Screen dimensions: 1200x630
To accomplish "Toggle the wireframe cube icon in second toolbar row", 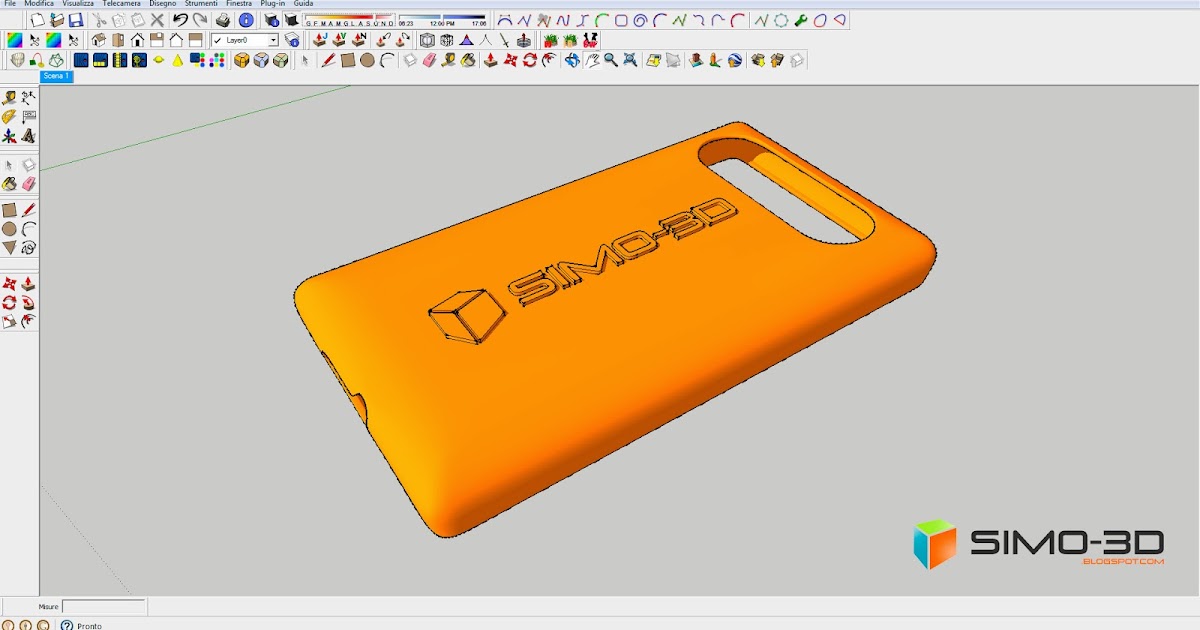I will (427, 40).
